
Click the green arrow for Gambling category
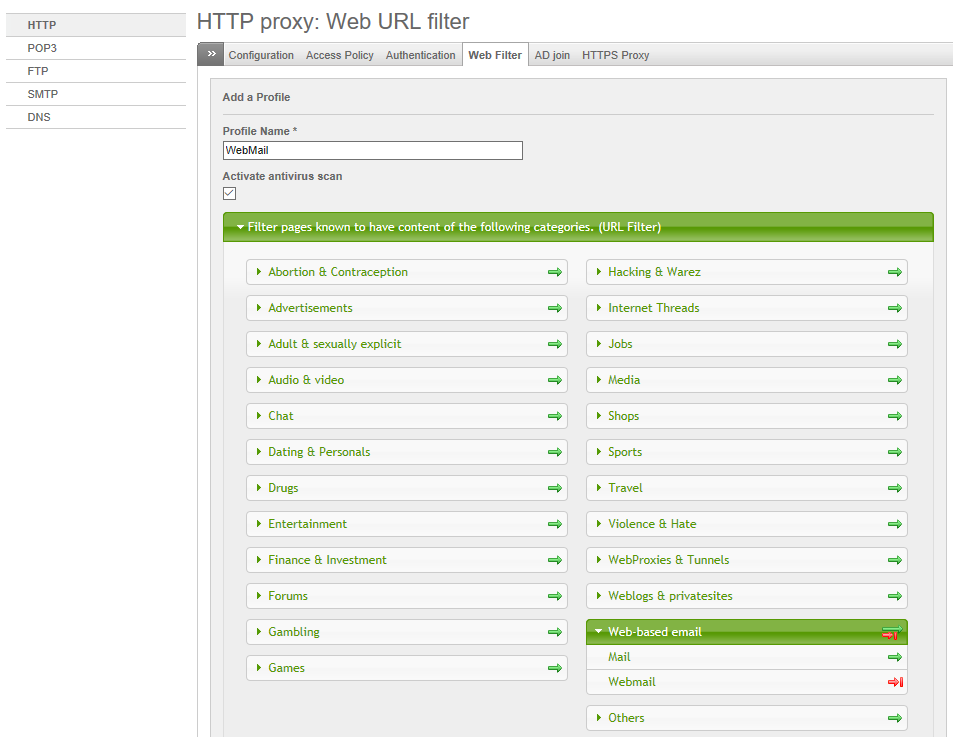[554, 632]
